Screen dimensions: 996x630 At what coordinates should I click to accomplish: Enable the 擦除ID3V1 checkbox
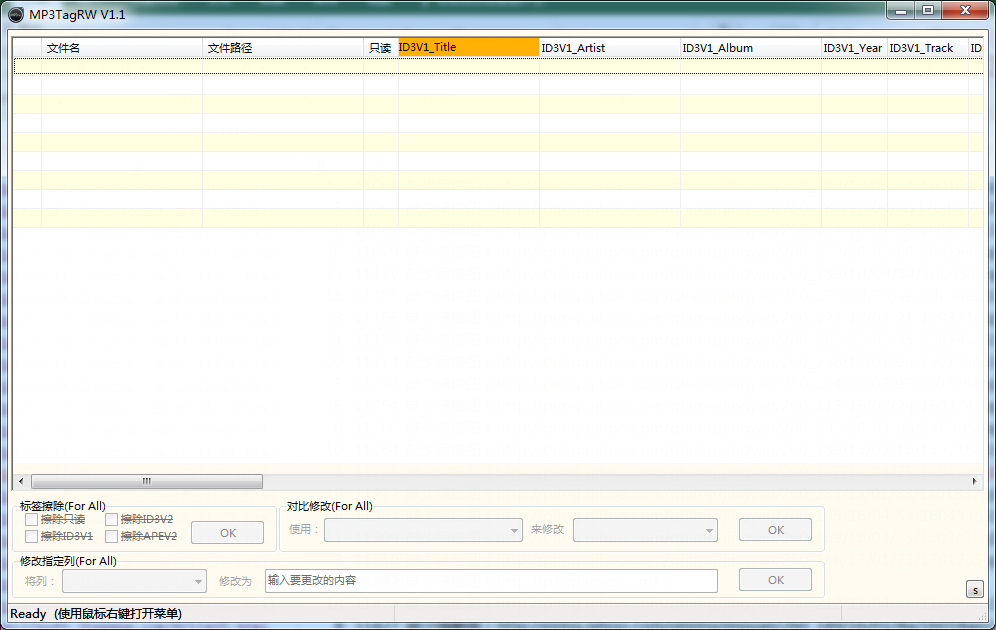point(31,537)
